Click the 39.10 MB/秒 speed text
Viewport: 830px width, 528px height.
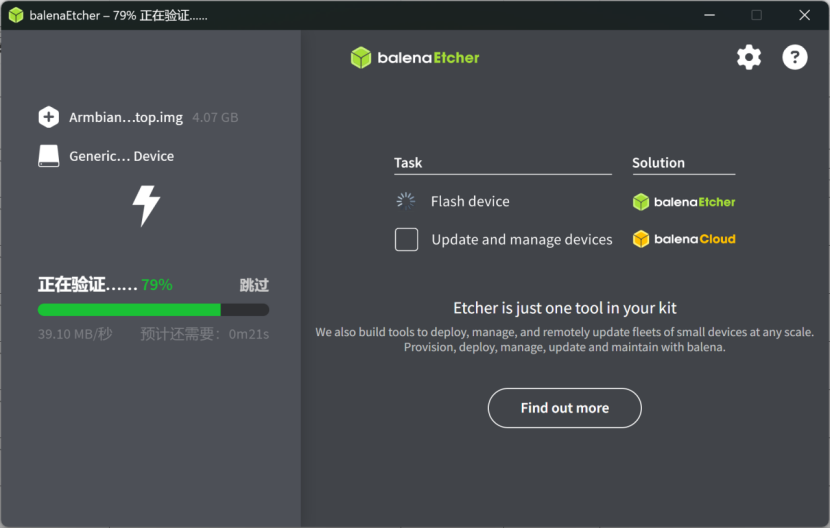tap(75, 334)
